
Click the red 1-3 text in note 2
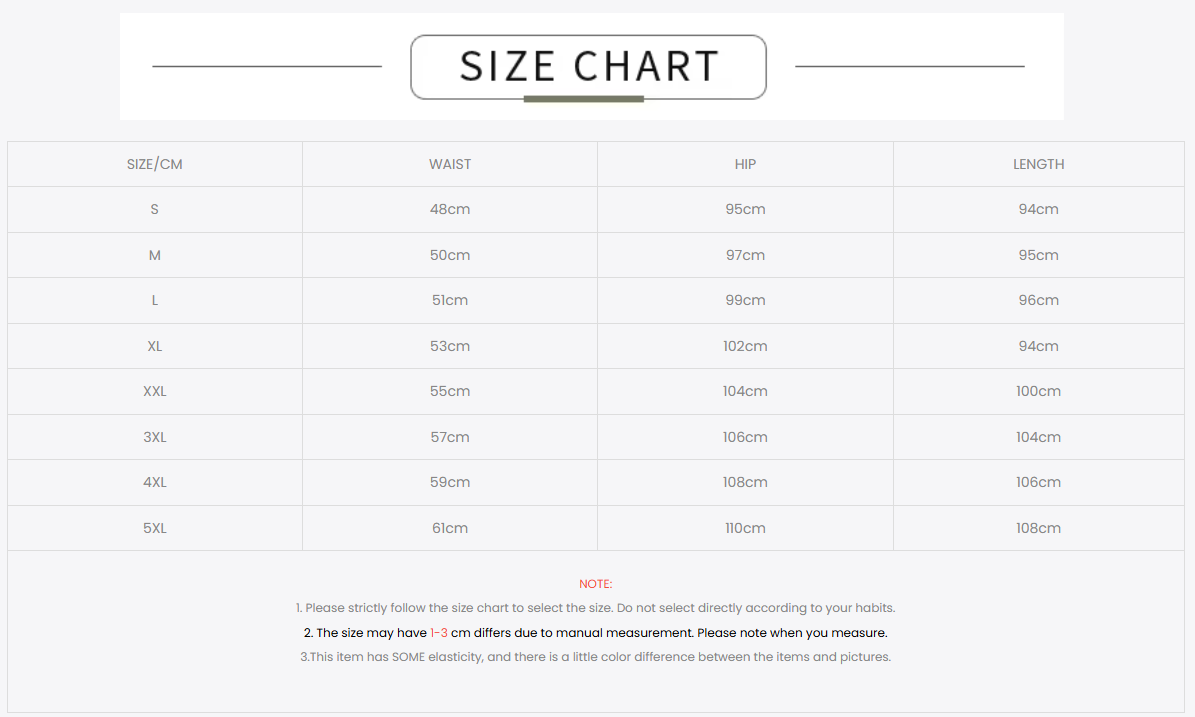click(x=439, y=633)
